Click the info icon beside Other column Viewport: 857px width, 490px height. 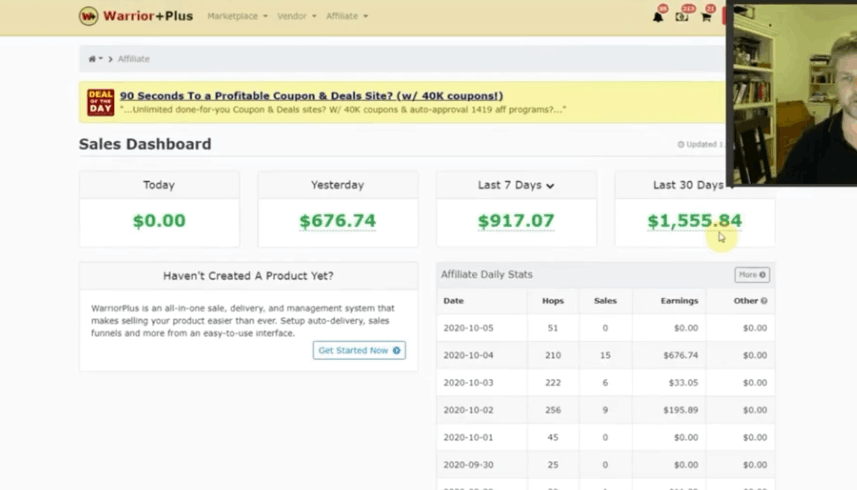tap(764, 300)
